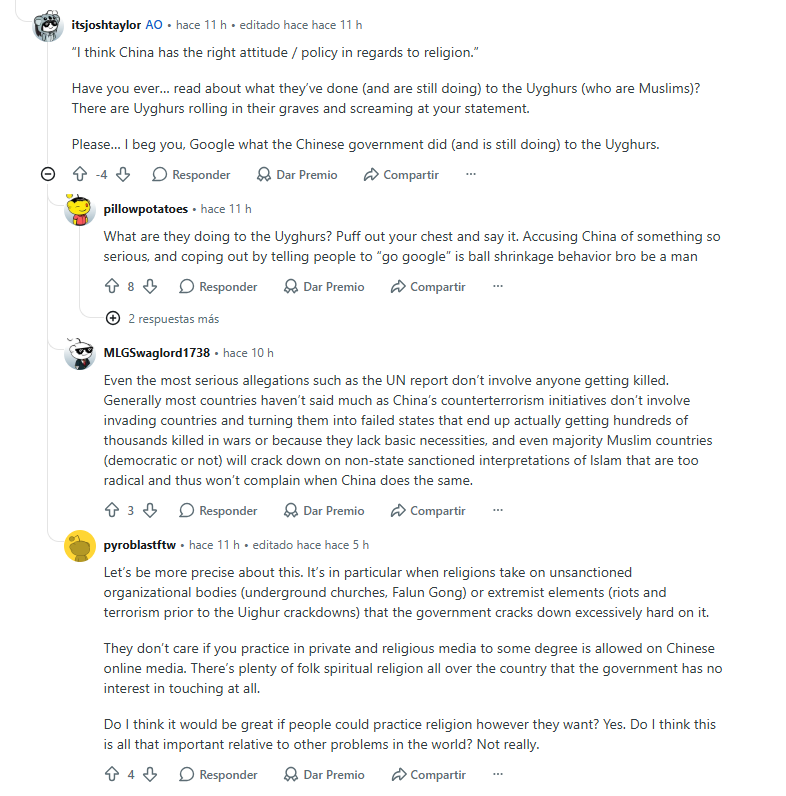Viewport: 786px width, 796px height.
Task: Give award to pillowpotatoes' comment
Action: click(x=324, y=287)
